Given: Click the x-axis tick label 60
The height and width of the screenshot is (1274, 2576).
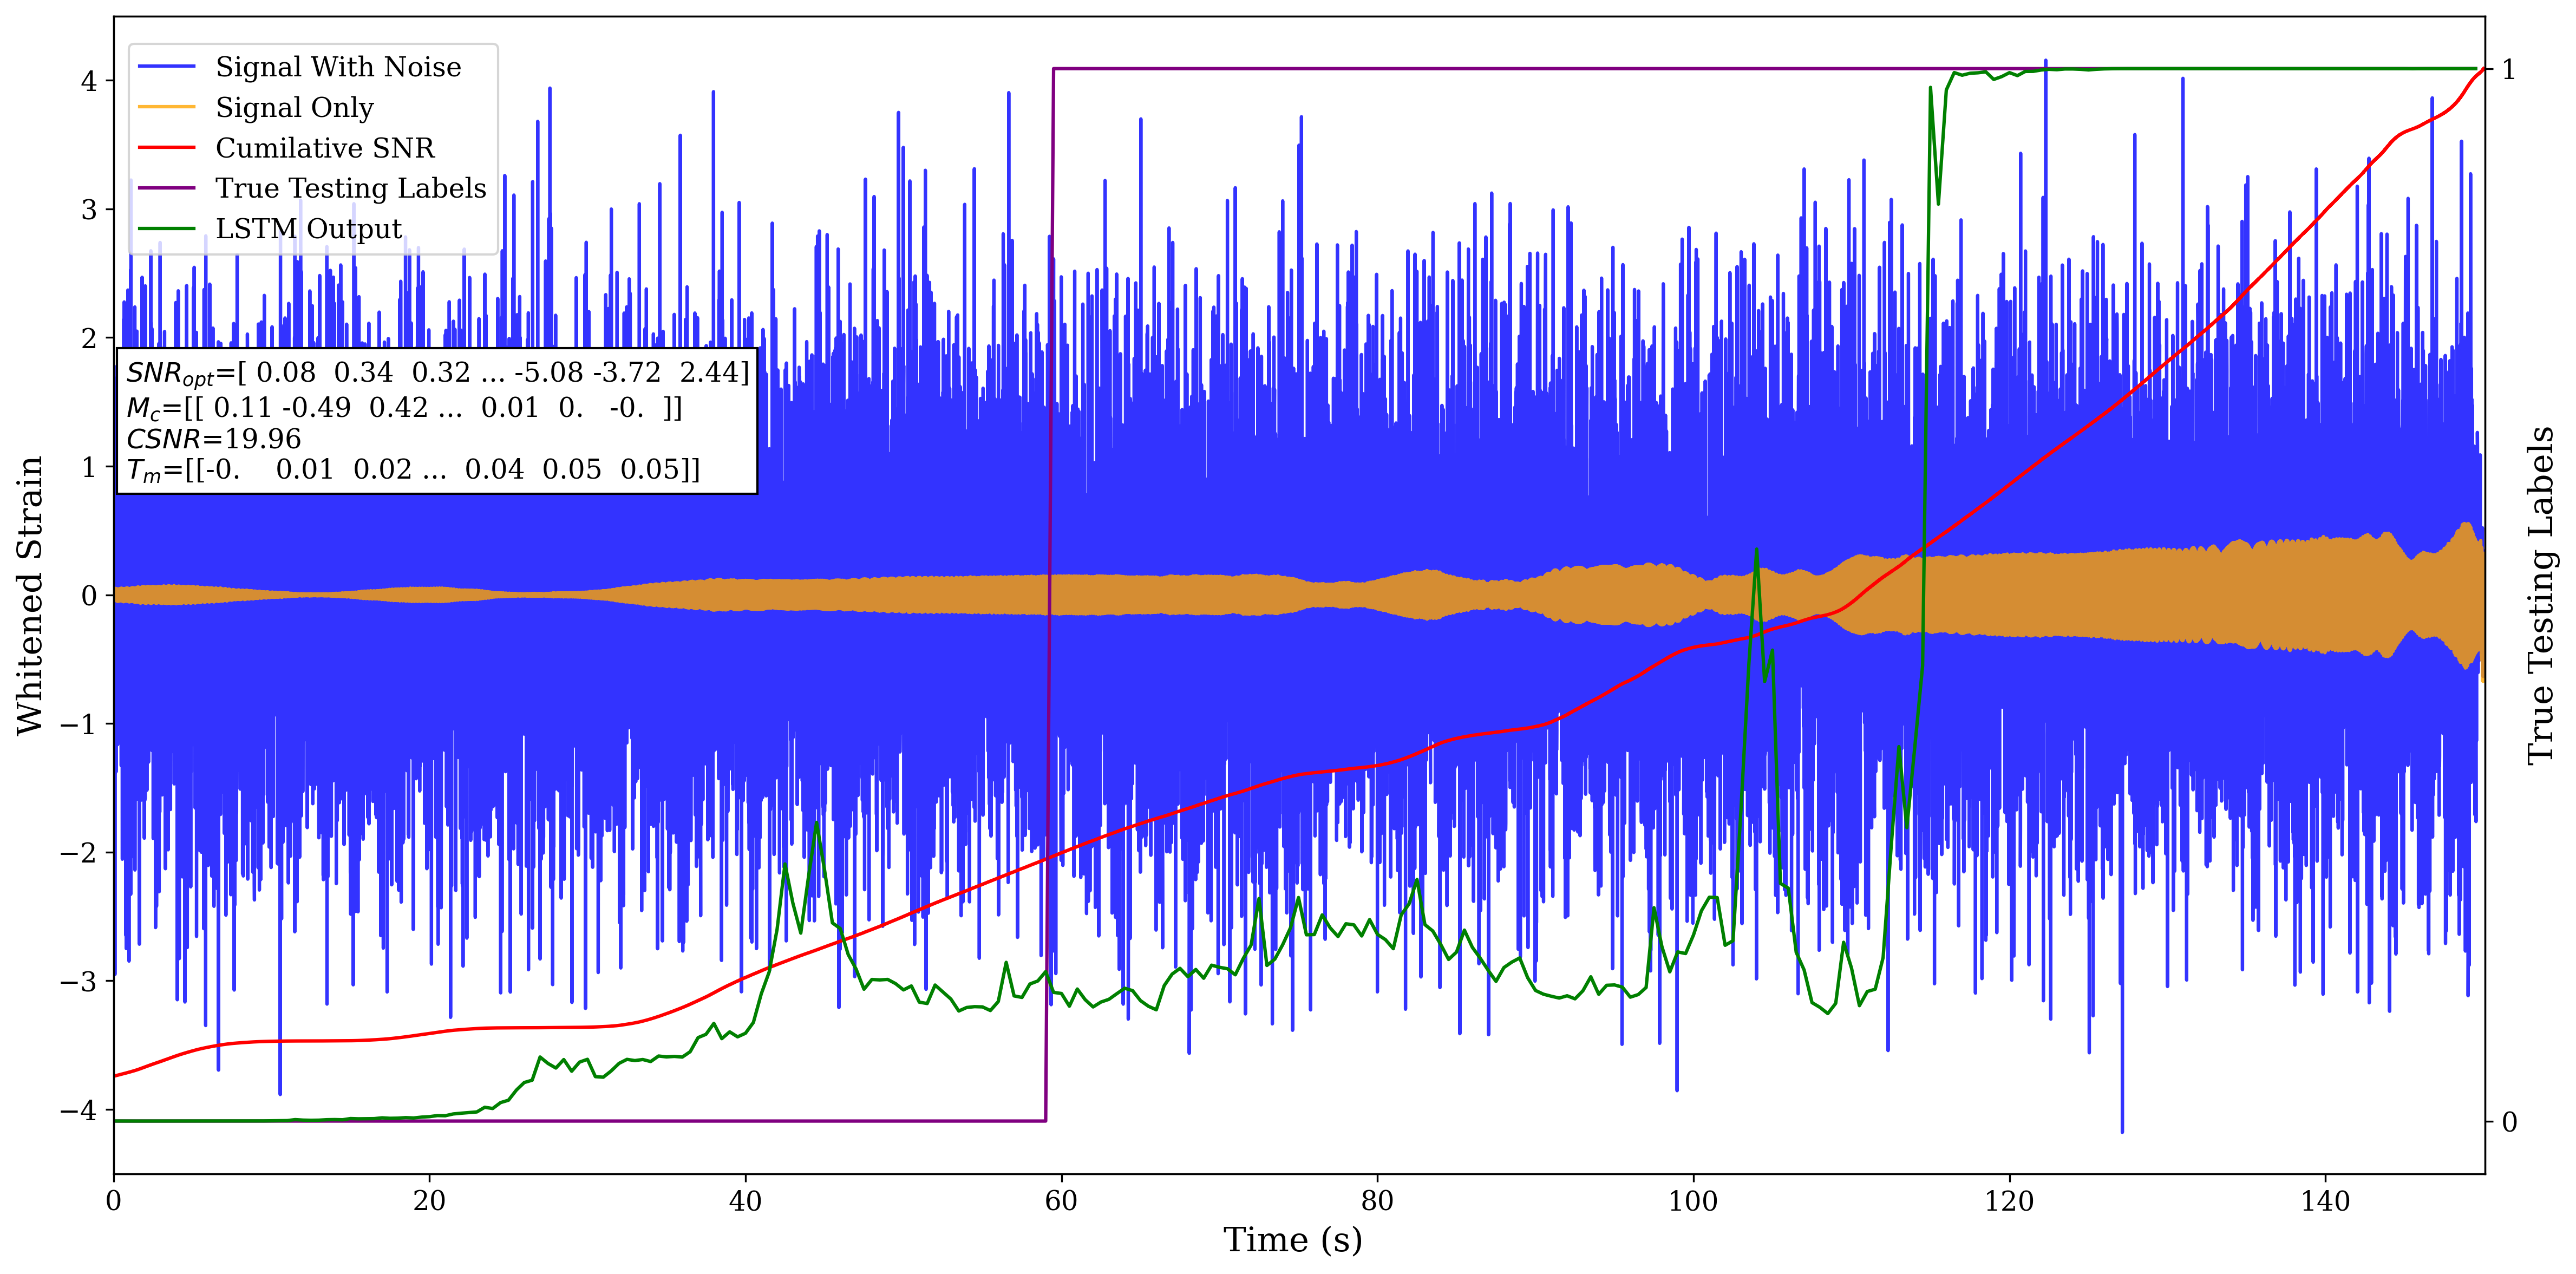Looking at the screenshot, I should (x=1061, y=1201).
